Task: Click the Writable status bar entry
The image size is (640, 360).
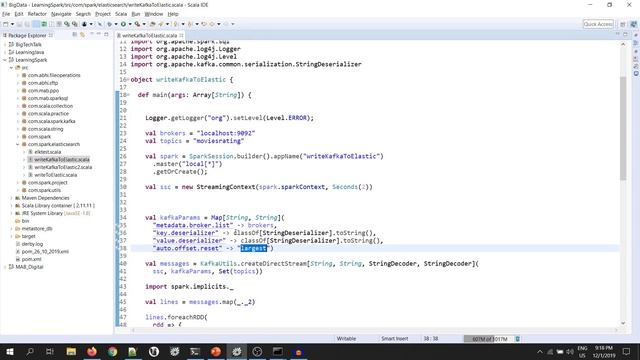Action: point(346,339)
